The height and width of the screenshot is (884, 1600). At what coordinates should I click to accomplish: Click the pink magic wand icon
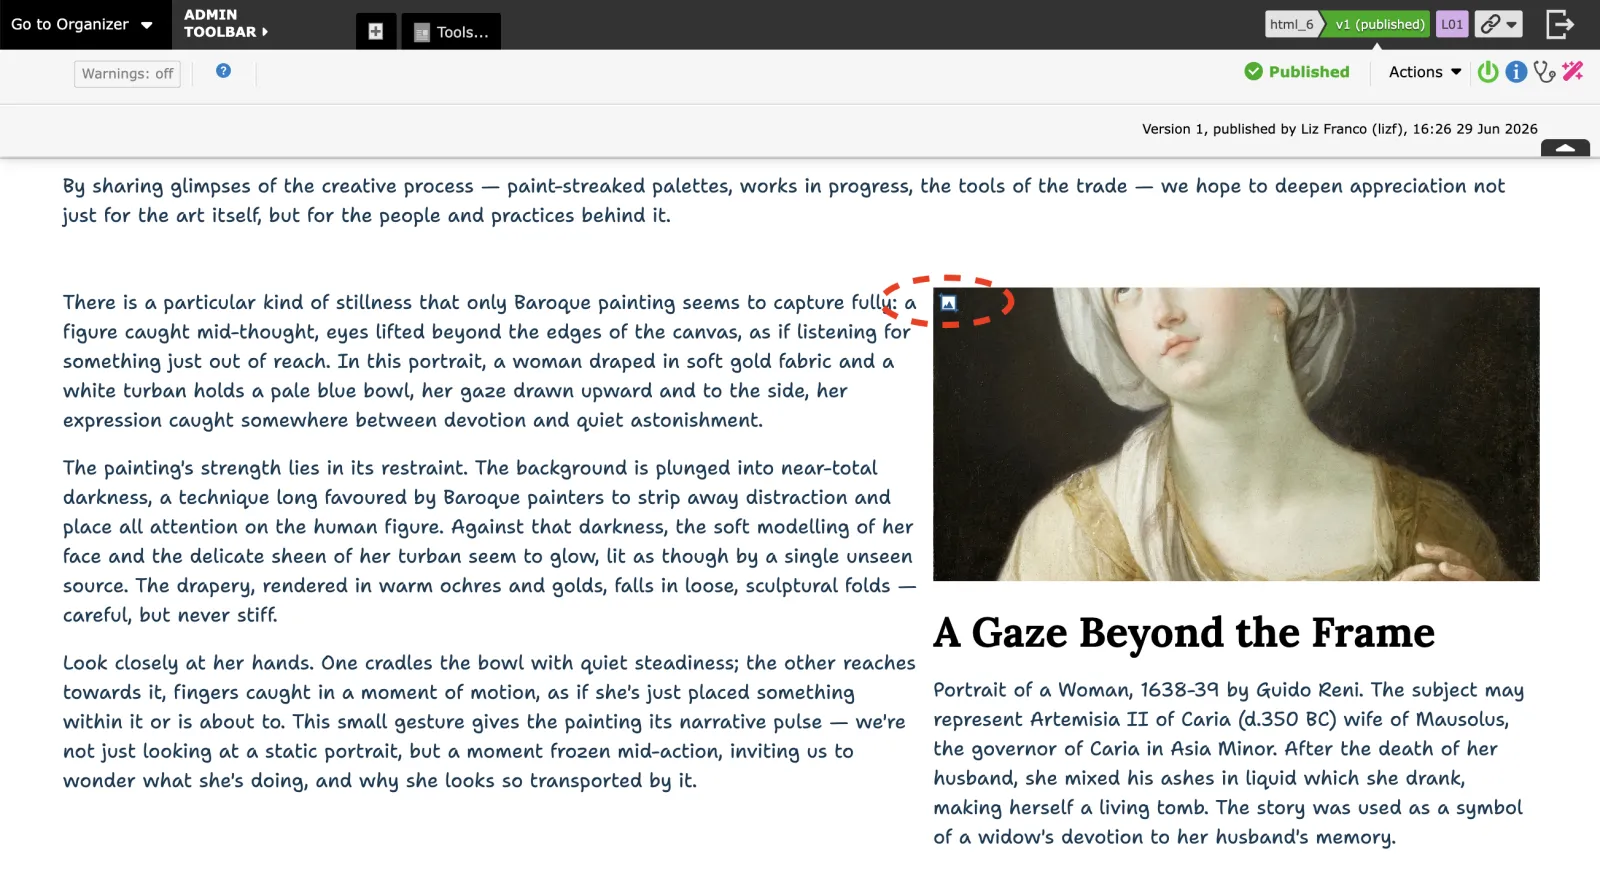point(1573,71)
